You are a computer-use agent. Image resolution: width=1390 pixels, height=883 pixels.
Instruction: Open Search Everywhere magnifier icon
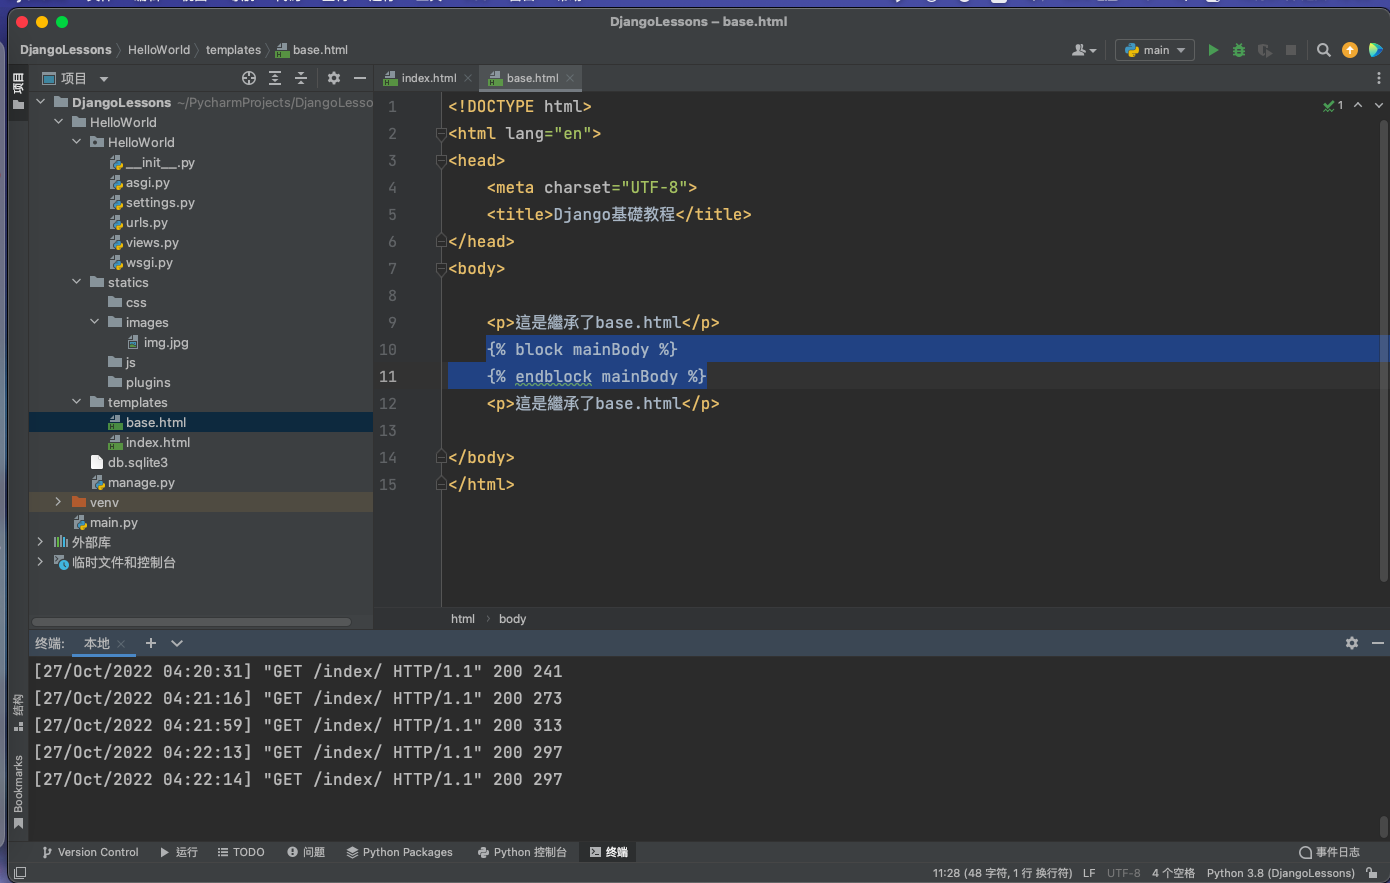tap(1323, 50)
